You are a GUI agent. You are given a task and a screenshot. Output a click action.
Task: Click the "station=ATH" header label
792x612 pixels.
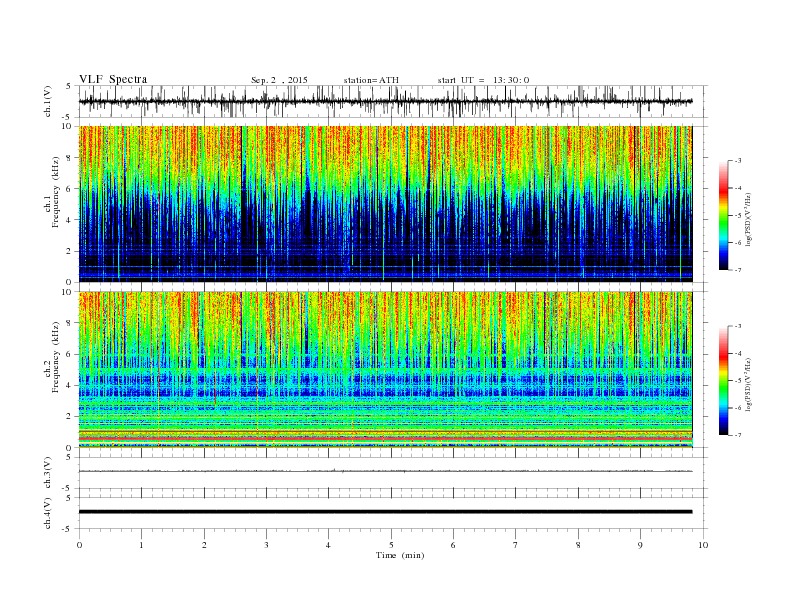371,80
